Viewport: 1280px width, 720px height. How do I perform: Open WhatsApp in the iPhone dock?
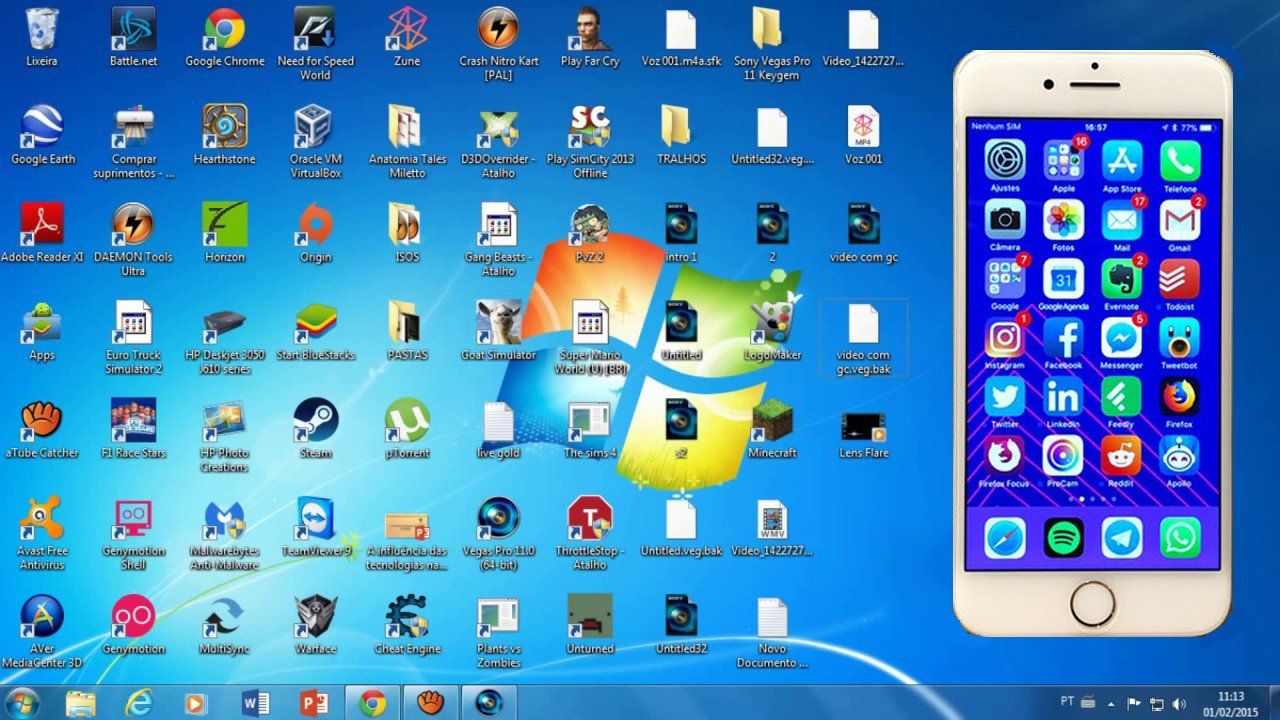[1180, 538]
